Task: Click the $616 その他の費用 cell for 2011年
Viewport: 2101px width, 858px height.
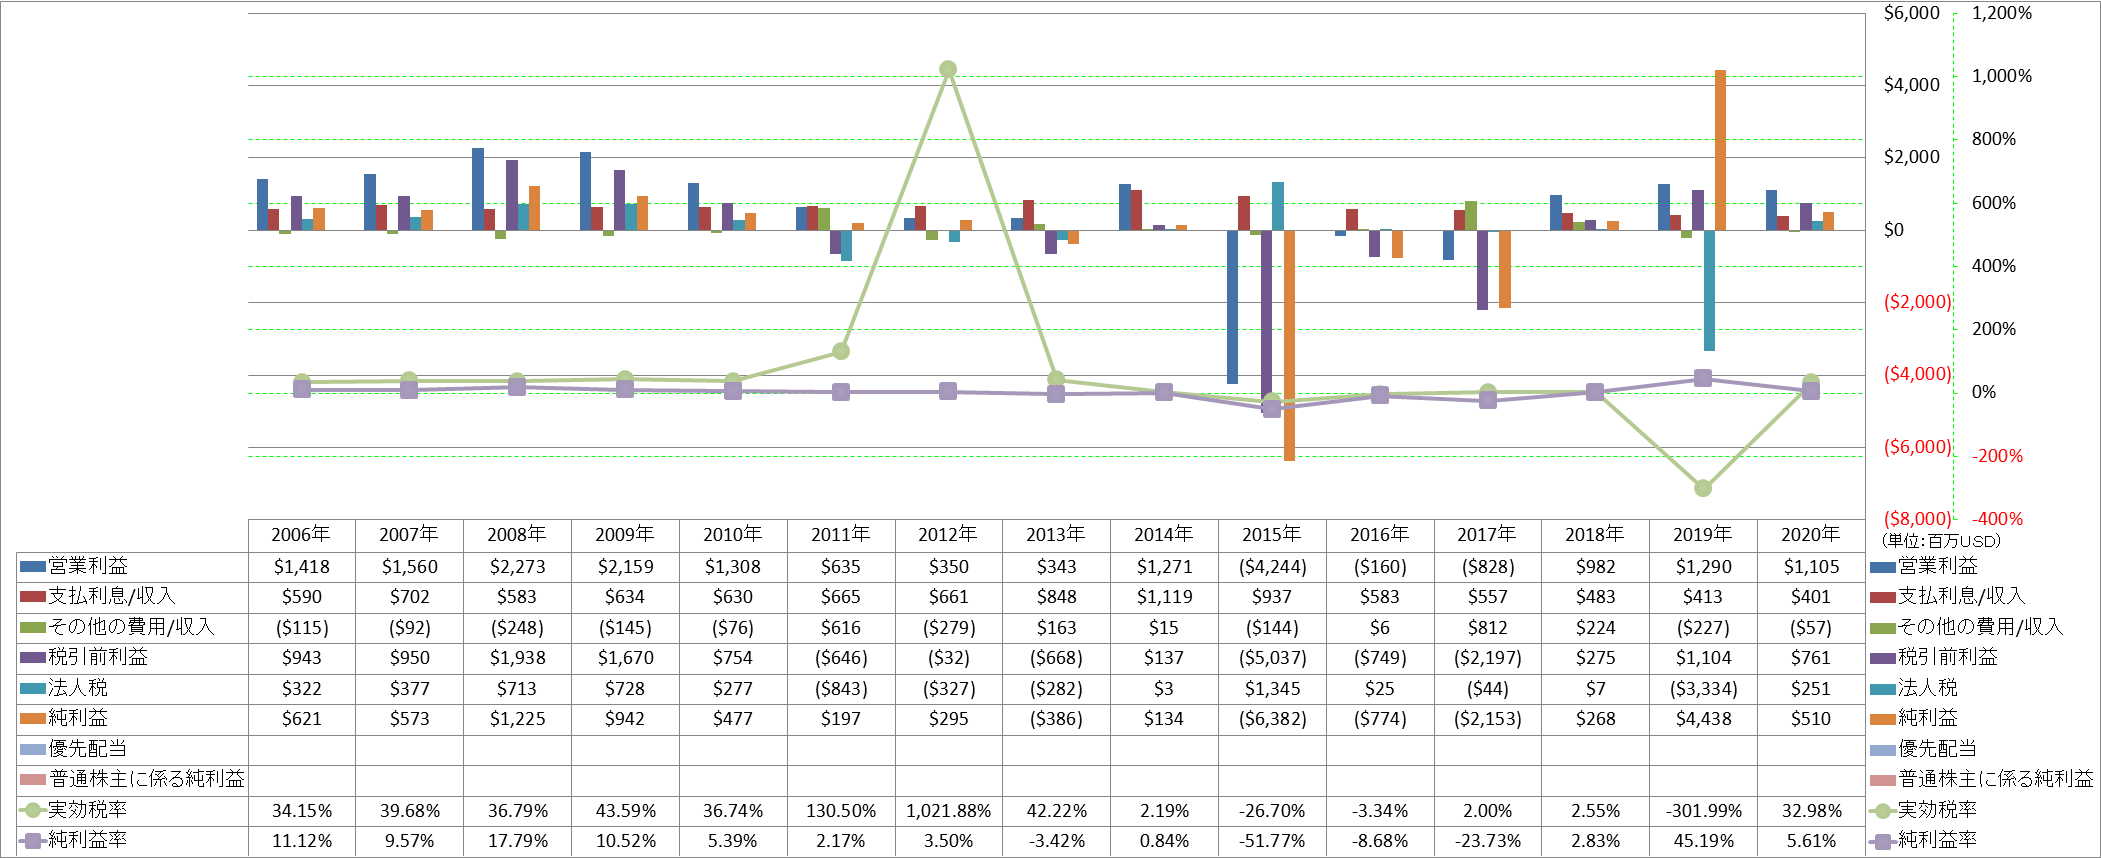Action: (840, 628)
